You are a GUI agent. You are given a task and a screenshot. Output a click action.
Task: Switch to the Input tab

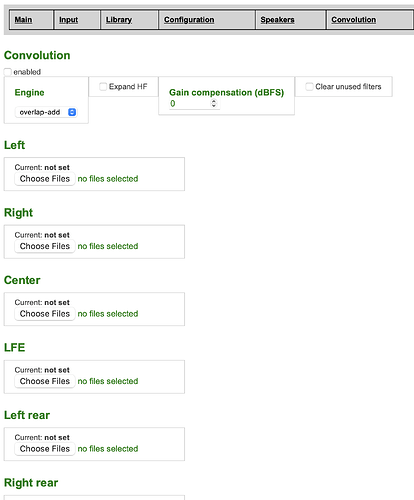(x=68, y=20)
